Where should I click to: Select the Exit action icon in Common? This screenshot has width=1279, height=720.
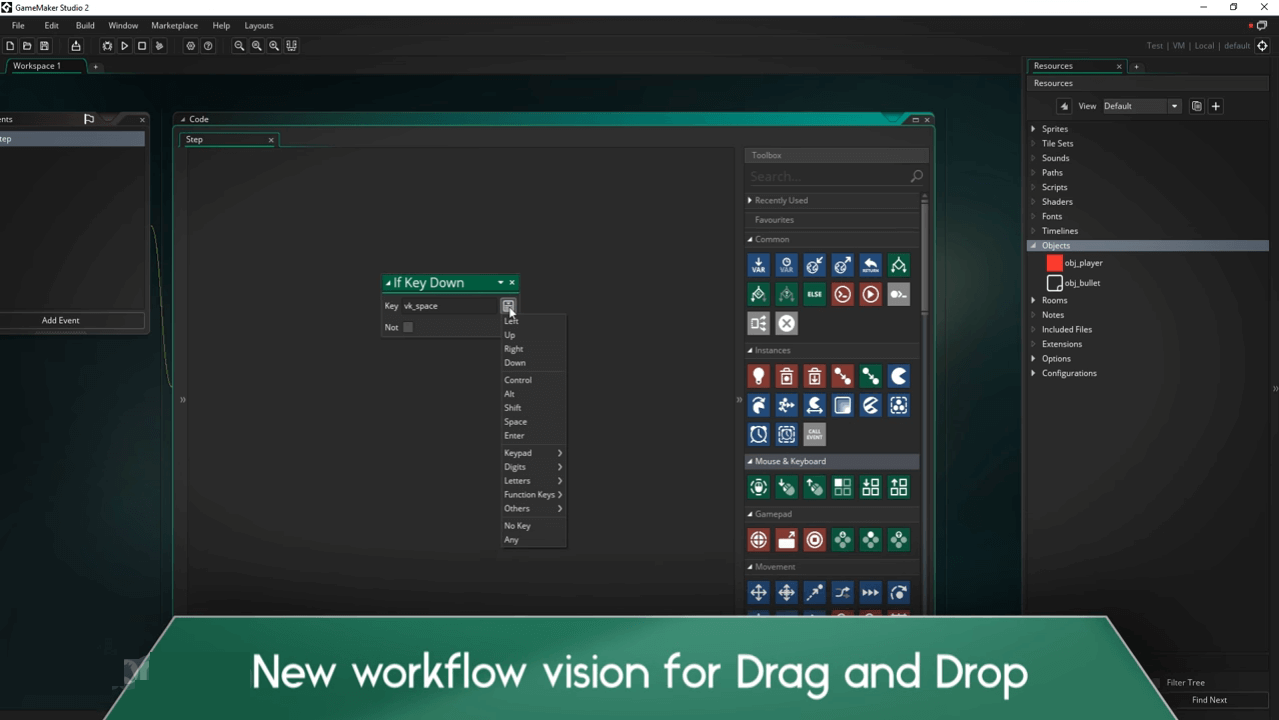(786, 322)
